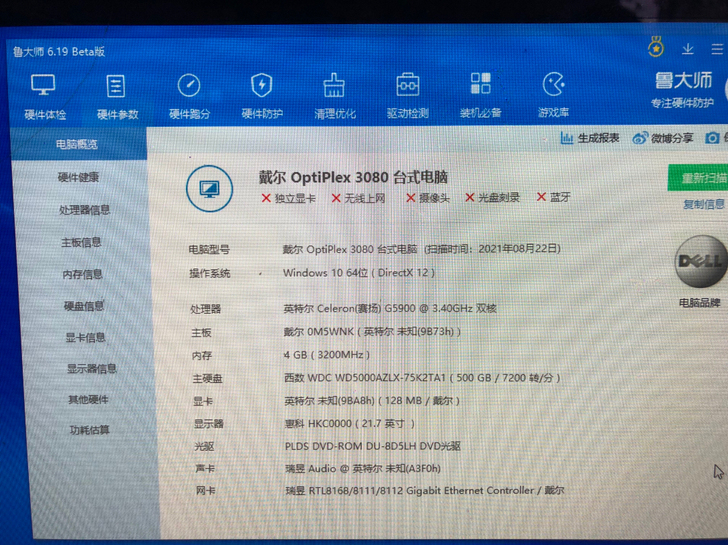
Task: Click the 电脑型号 row label
Action: pyautogui.click(x=209, y=250)
